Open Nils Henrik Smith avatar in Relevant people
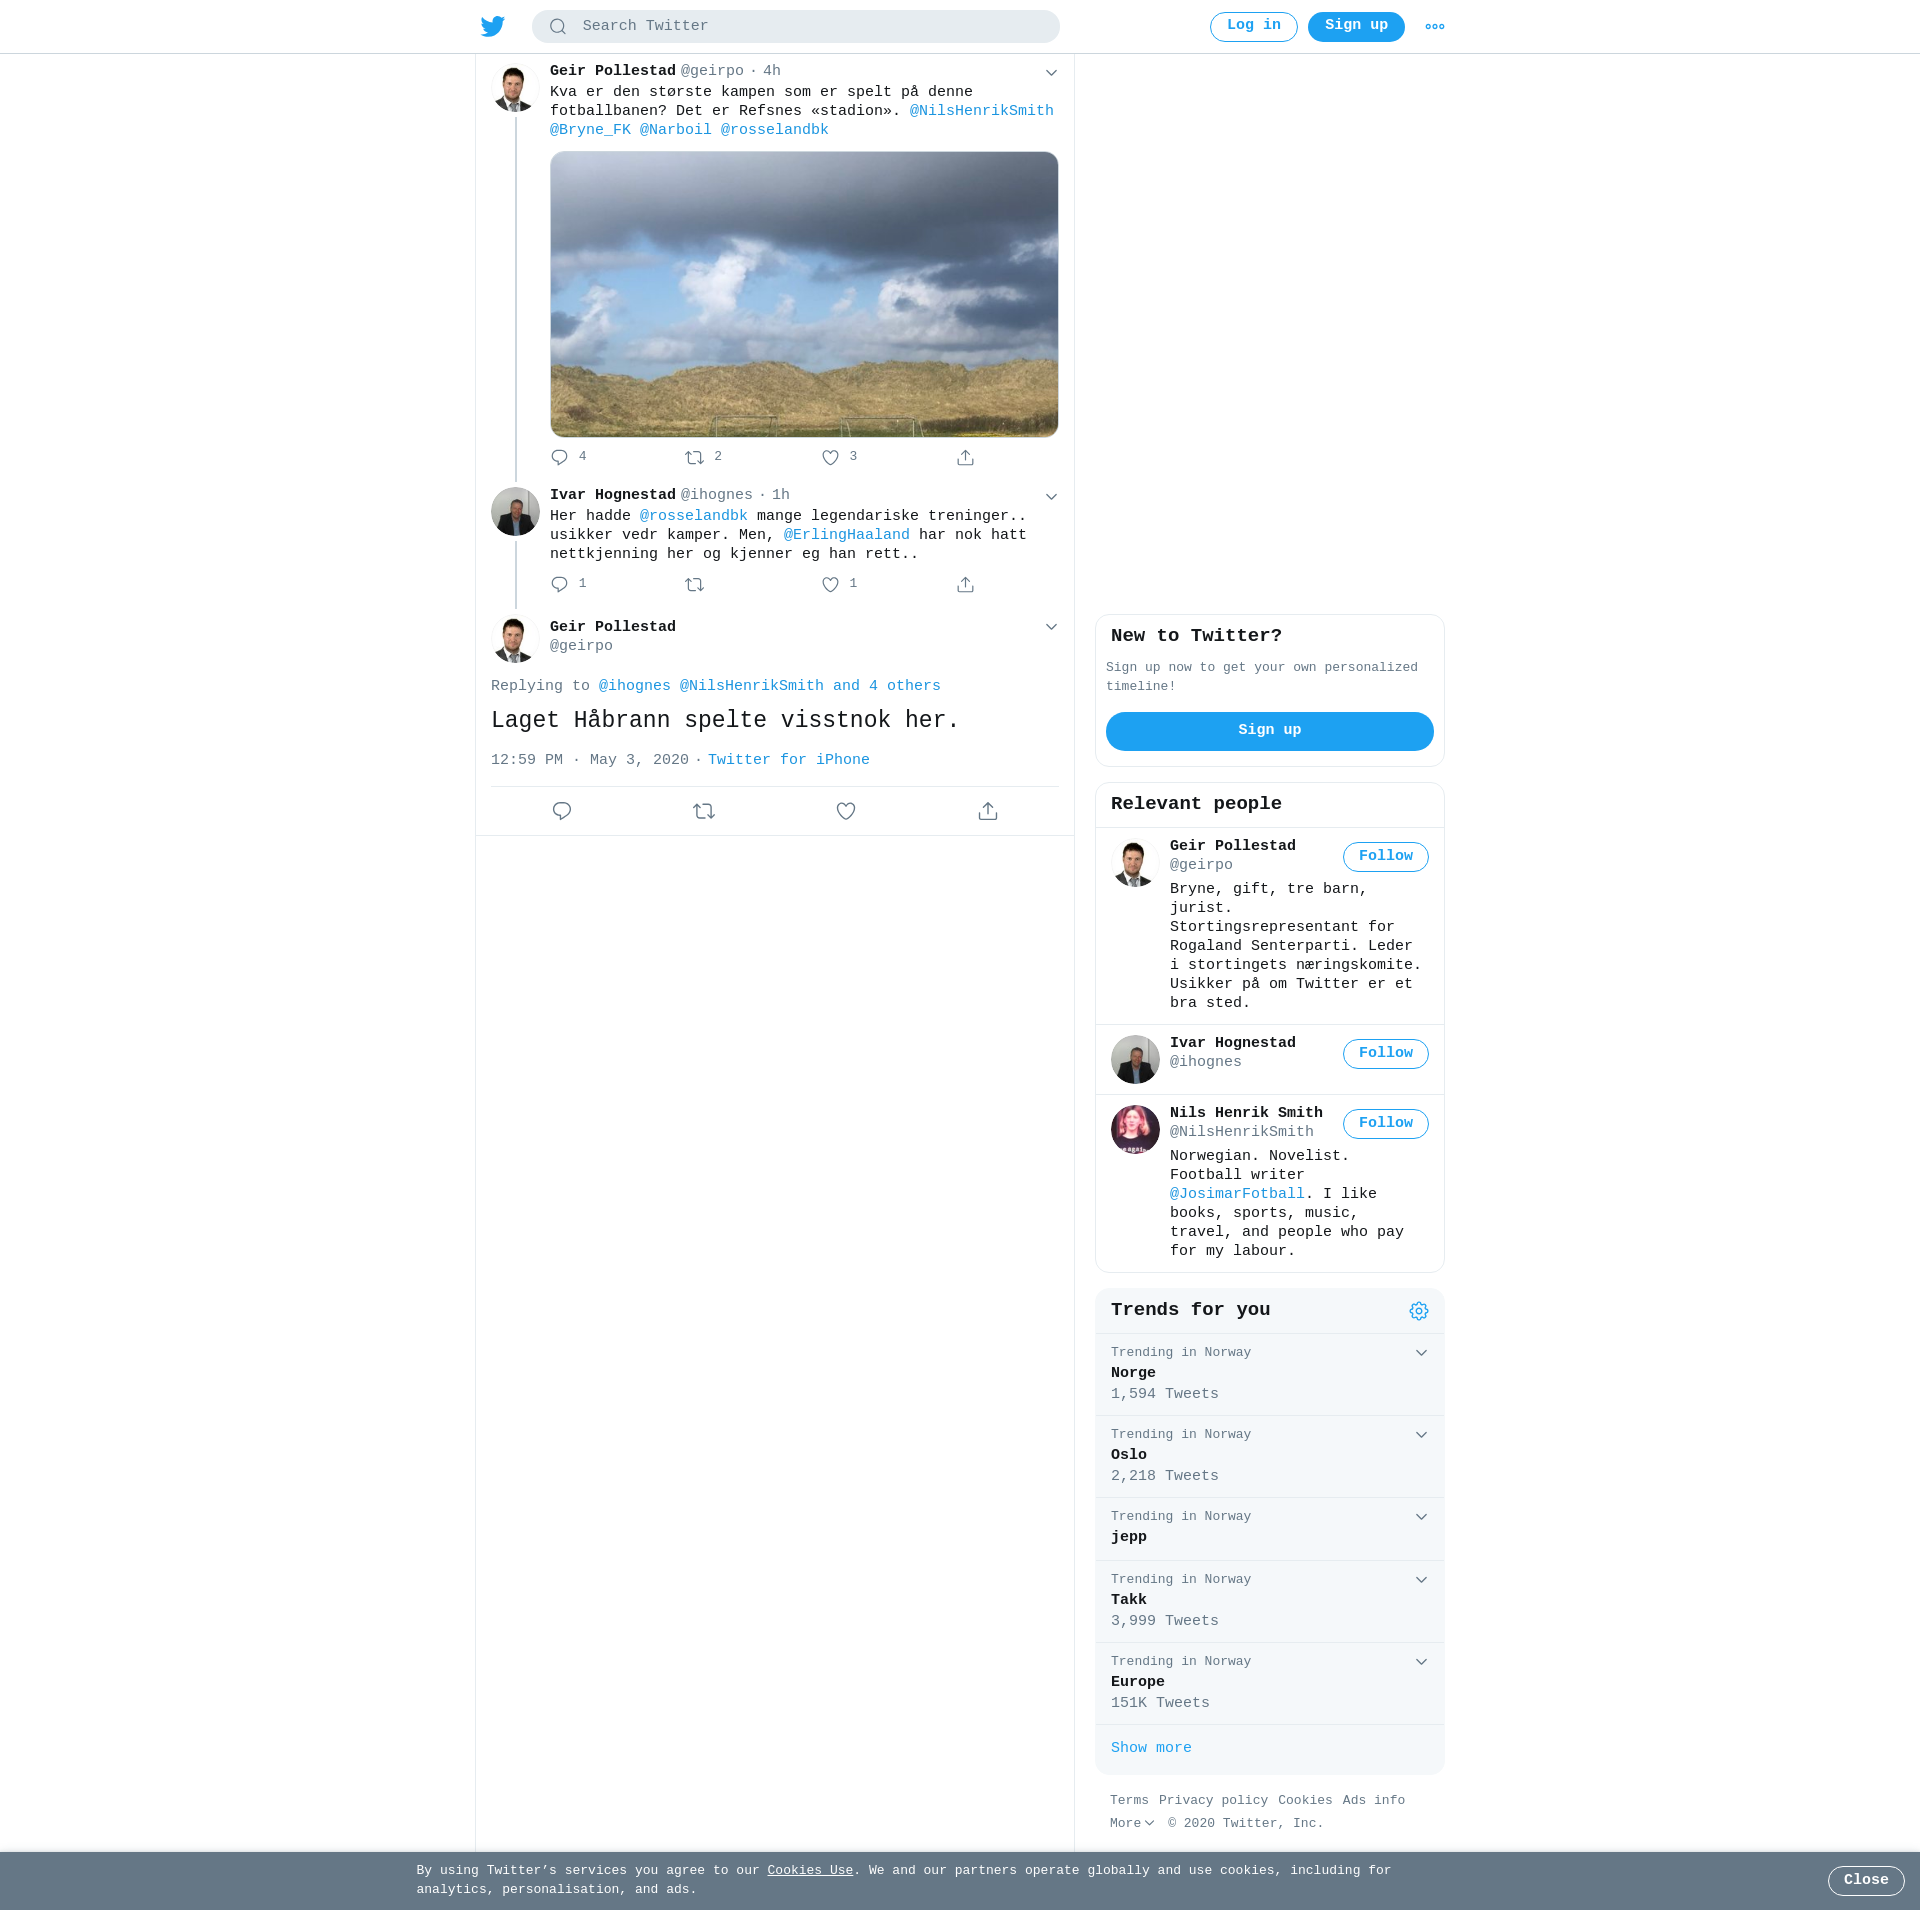The height and width of the screenshot is (1910, 1920). 1135,1129
